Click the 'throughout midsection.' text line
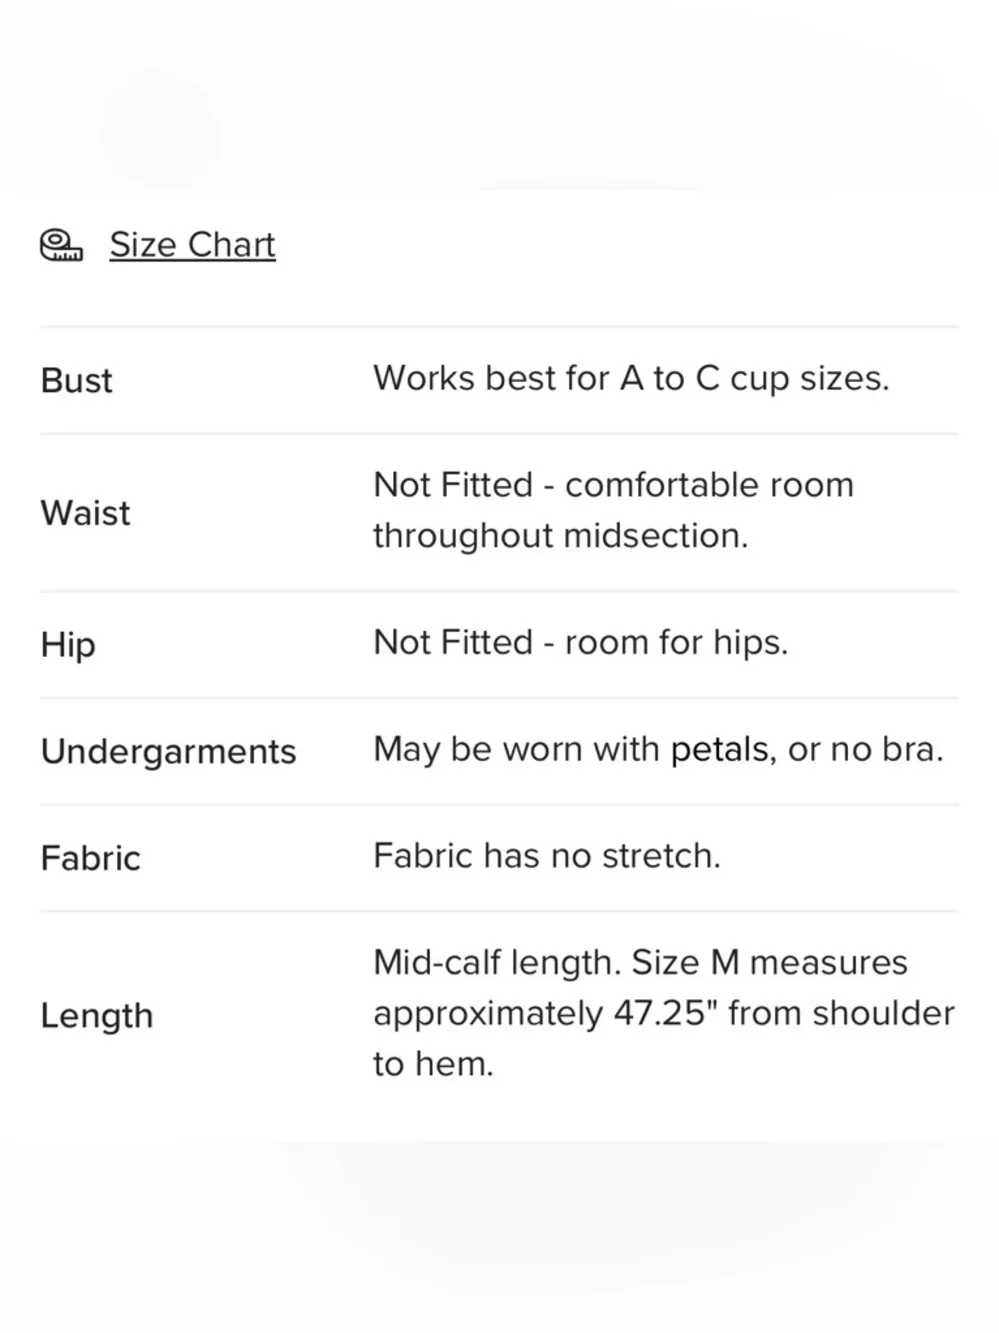Image resolution: width=999 pixels, height=1333 pixels. (x=560, y=536)
